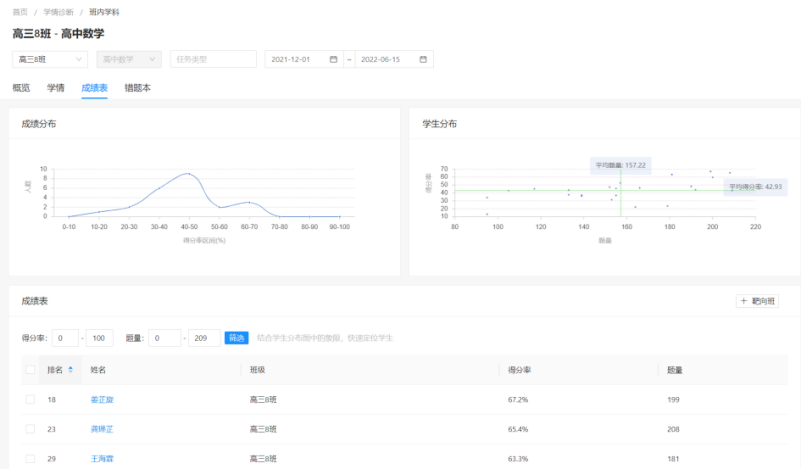Click the plus icon on 靶向班 button
The image size is (801, 469).
click(x=744, y=301)
